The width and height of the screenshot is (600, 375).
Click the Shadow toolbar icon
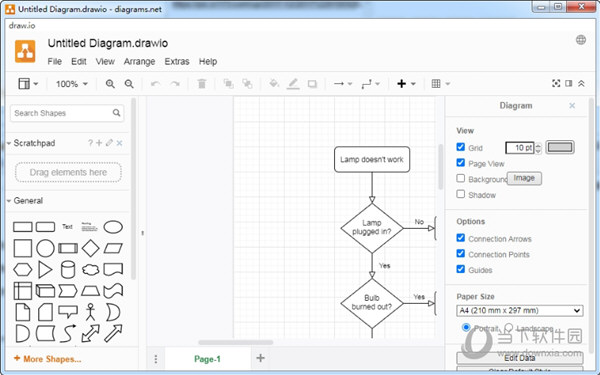[x=312, y=84]
